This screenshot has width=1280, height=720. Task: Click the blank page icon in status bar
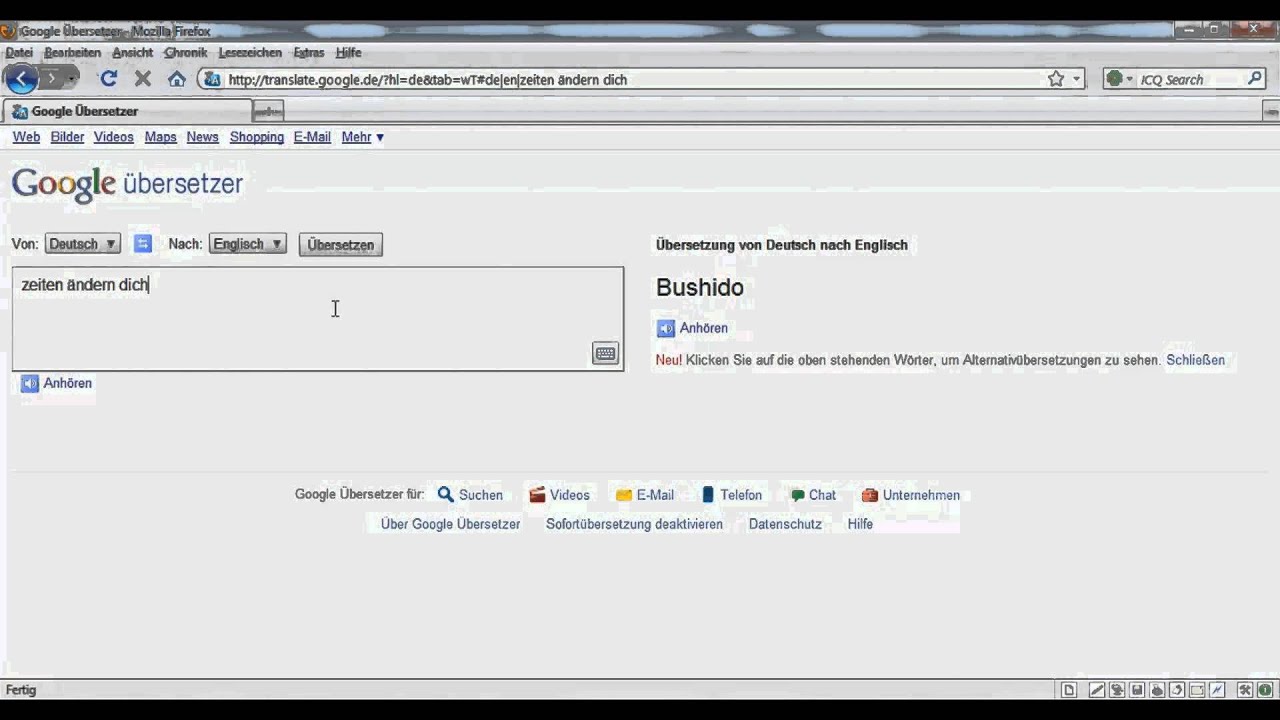point(1069,690)
